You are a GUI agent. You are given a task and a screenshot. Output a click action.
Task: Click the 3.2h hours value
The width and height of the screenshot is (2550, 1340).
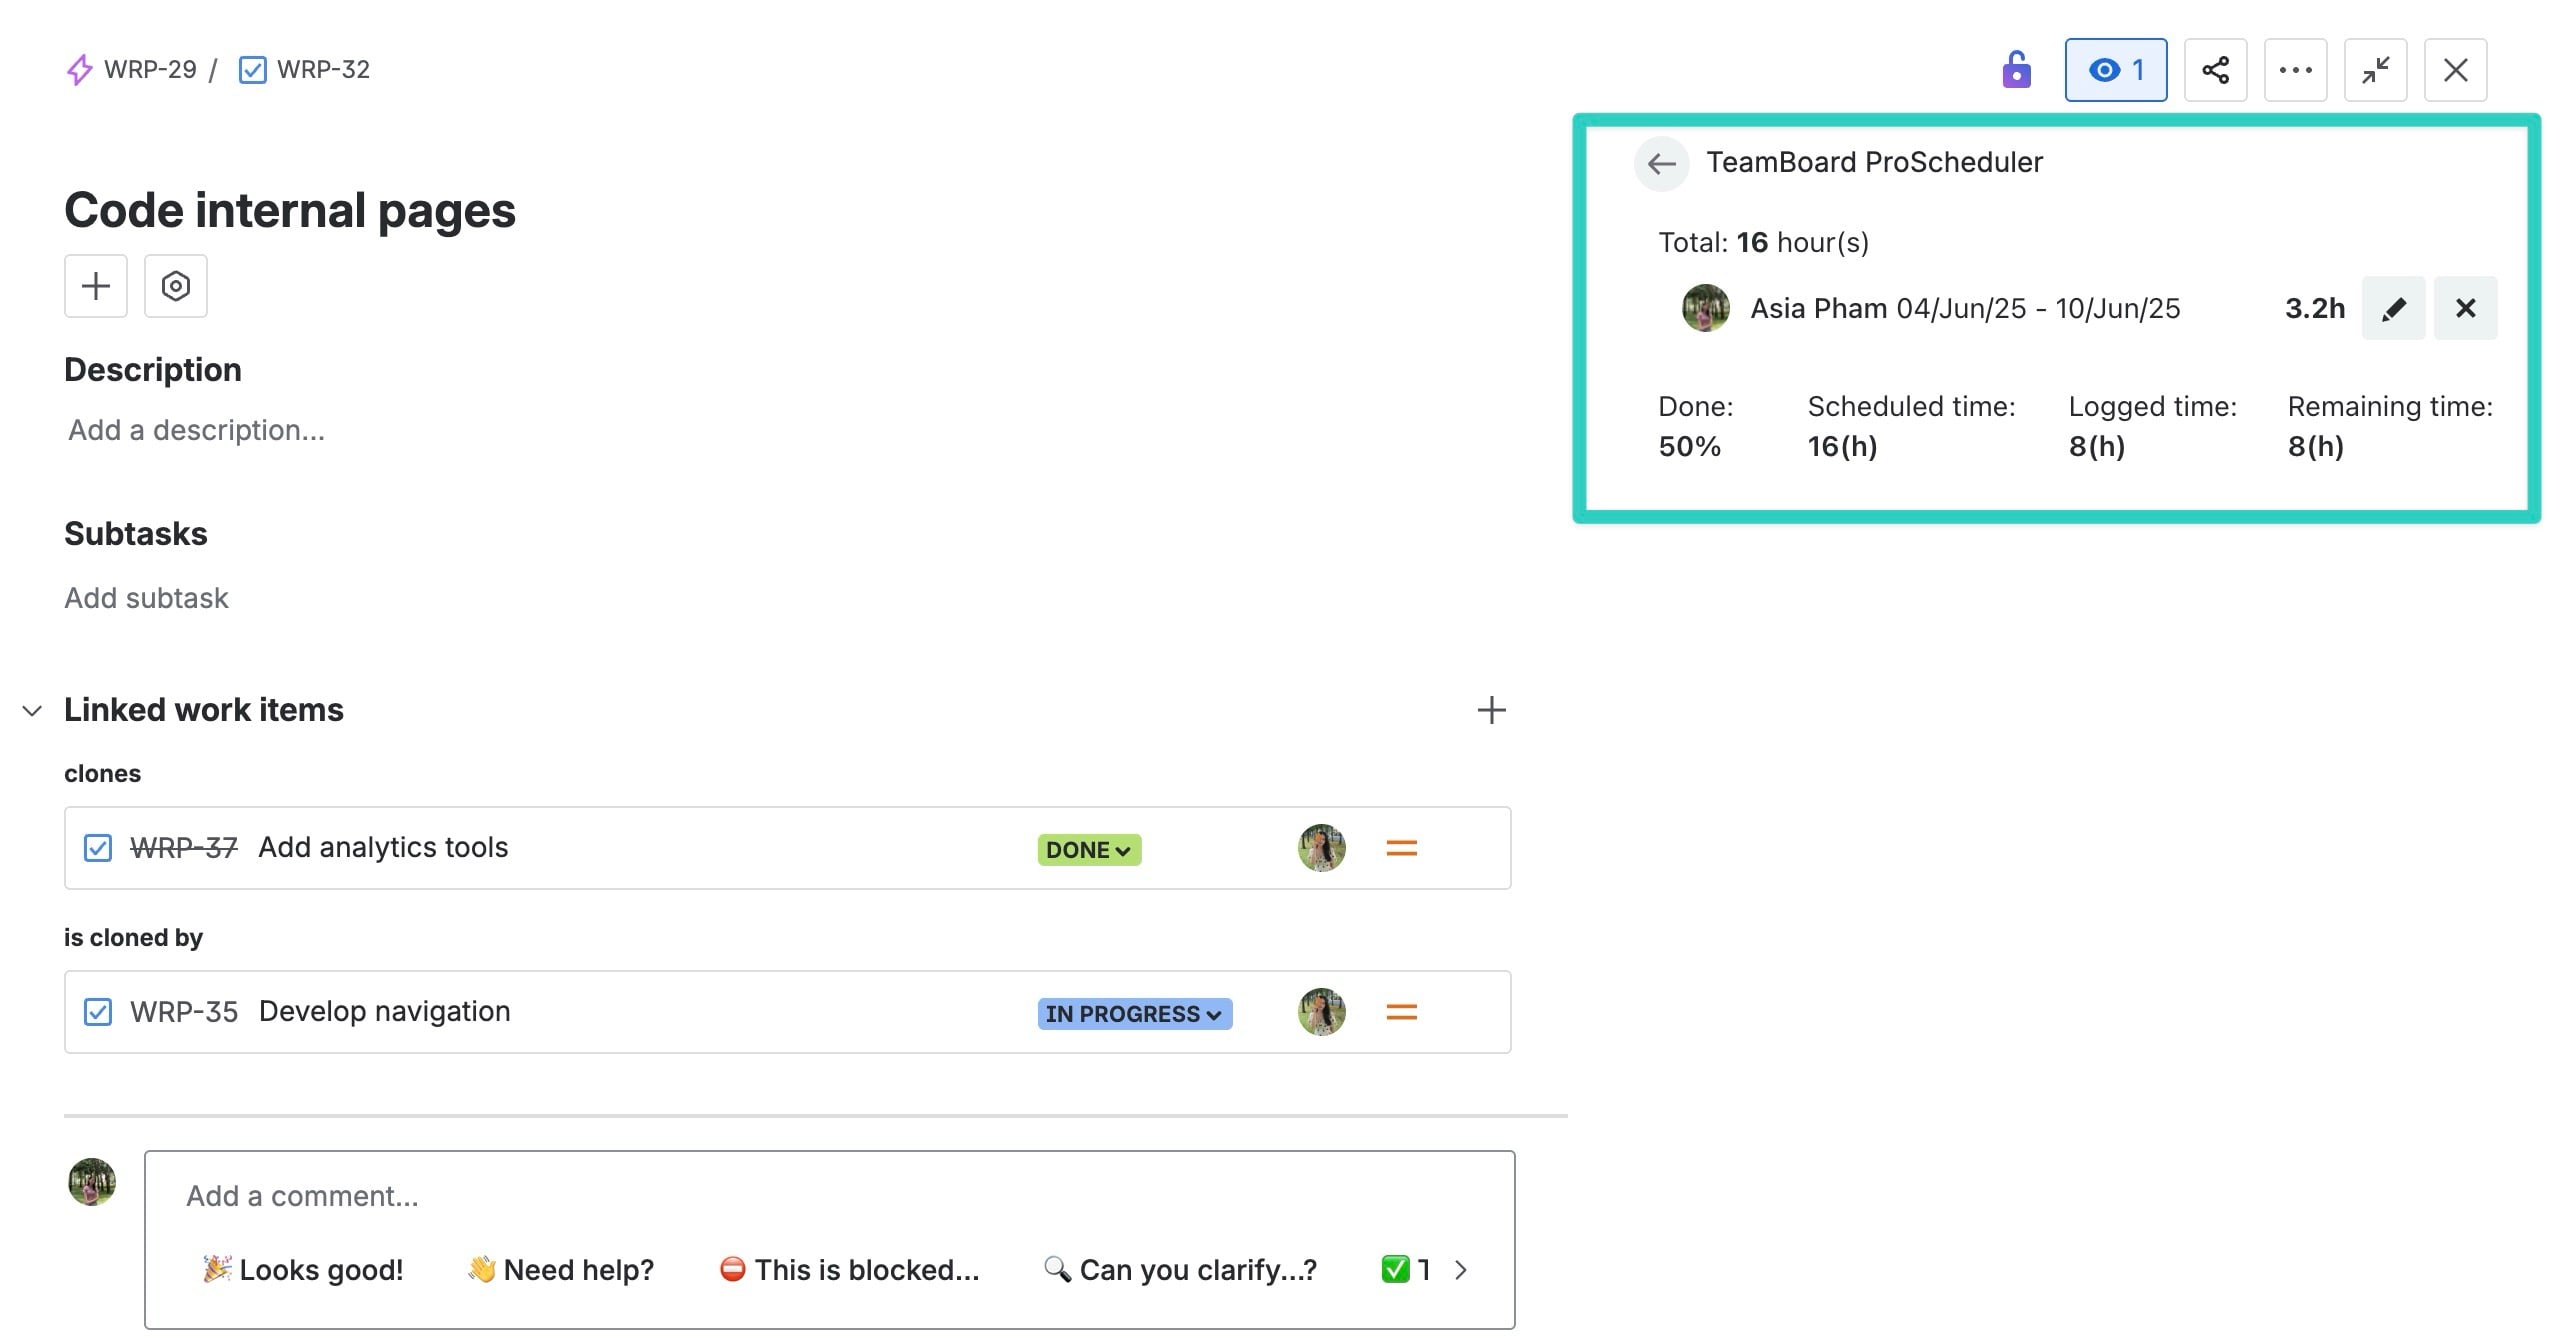(x=2315, y=308)
